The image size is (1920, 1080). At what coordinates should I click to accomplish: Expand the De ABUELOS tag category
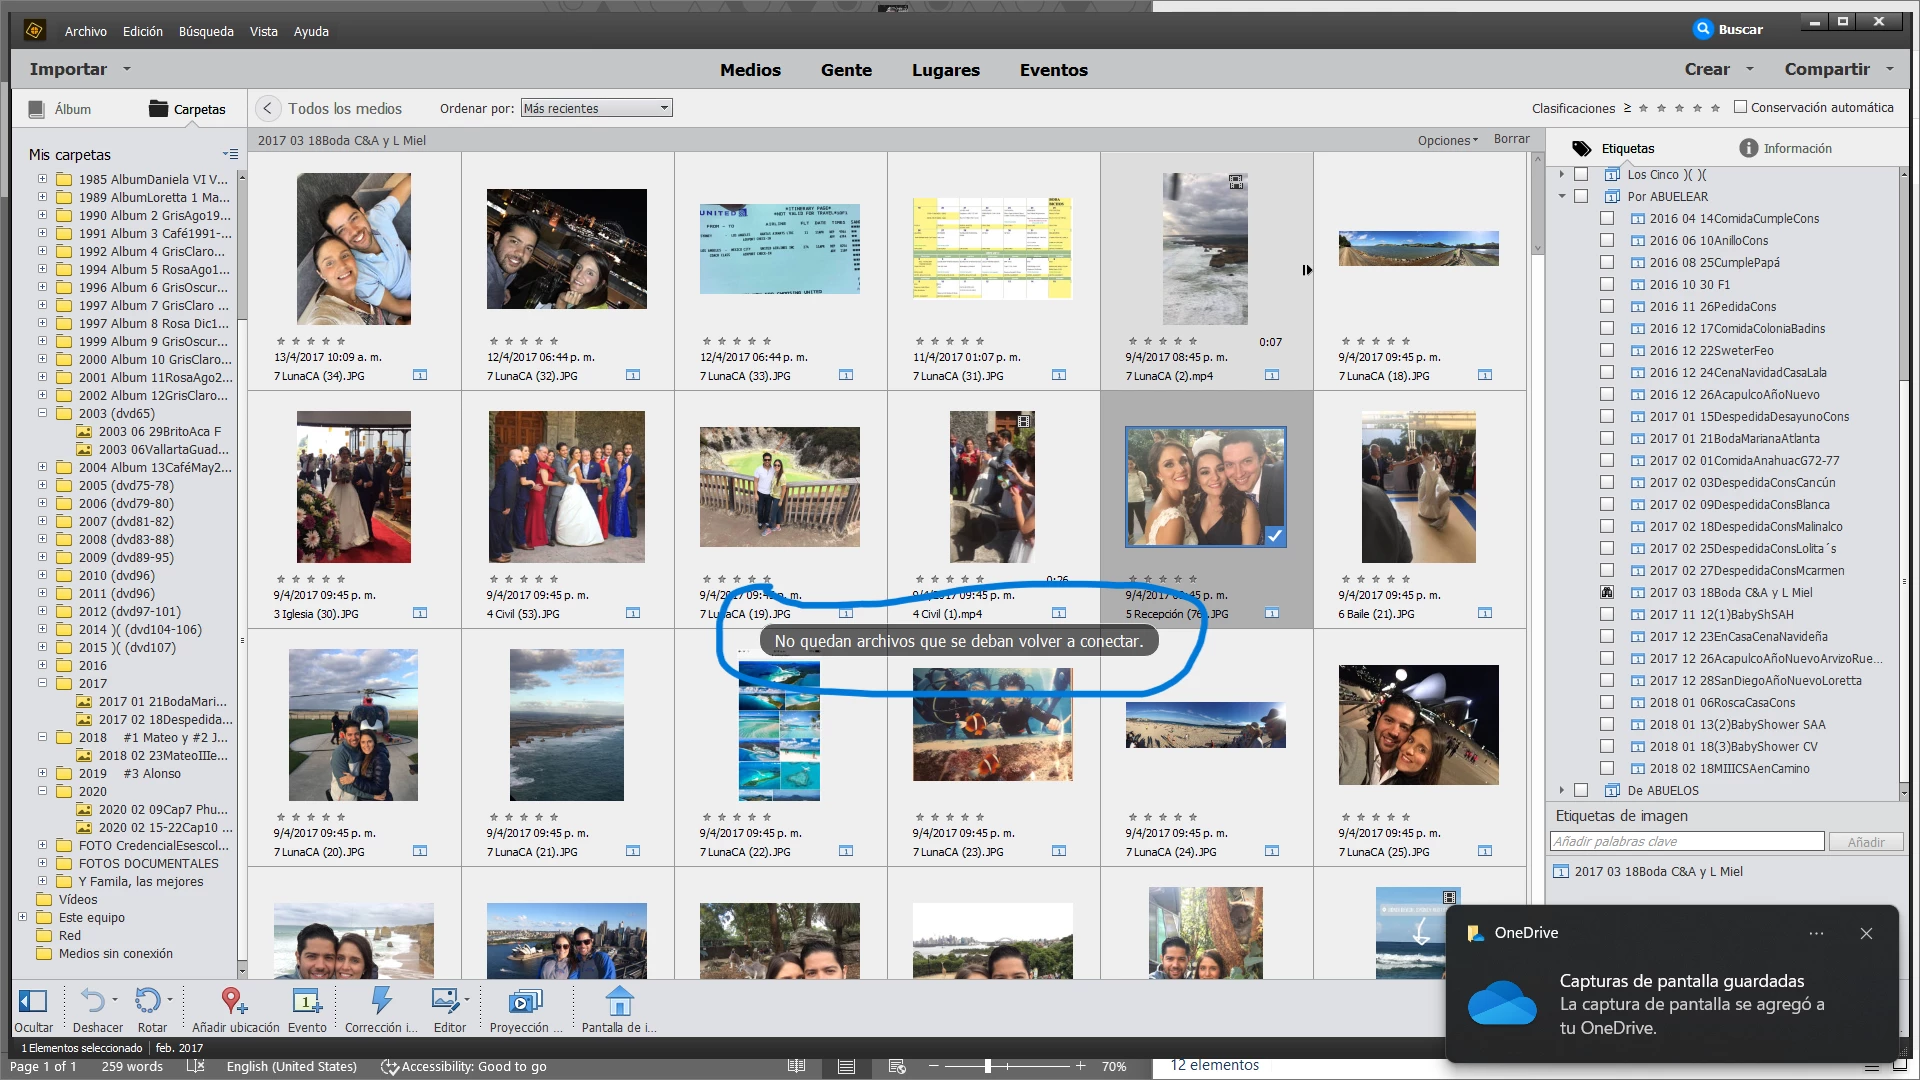[1562, 791]
